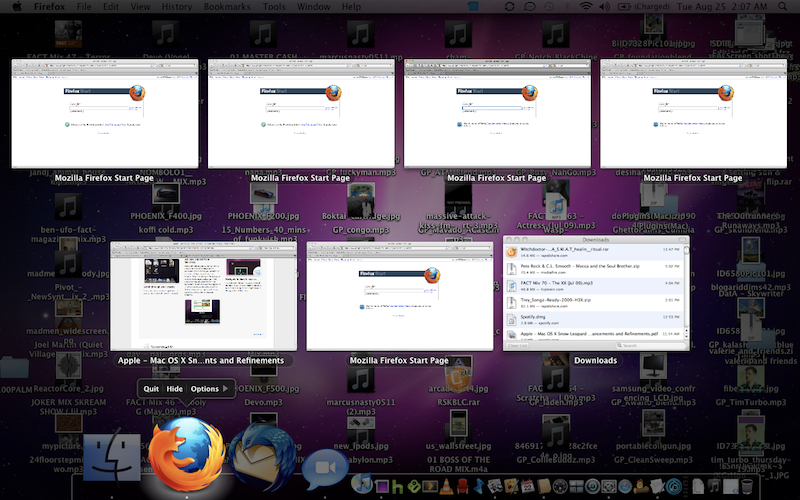The height and width of the screenshot is (500, 800).
Task: Open the volume menu bar icon
Action: [604, 7]
